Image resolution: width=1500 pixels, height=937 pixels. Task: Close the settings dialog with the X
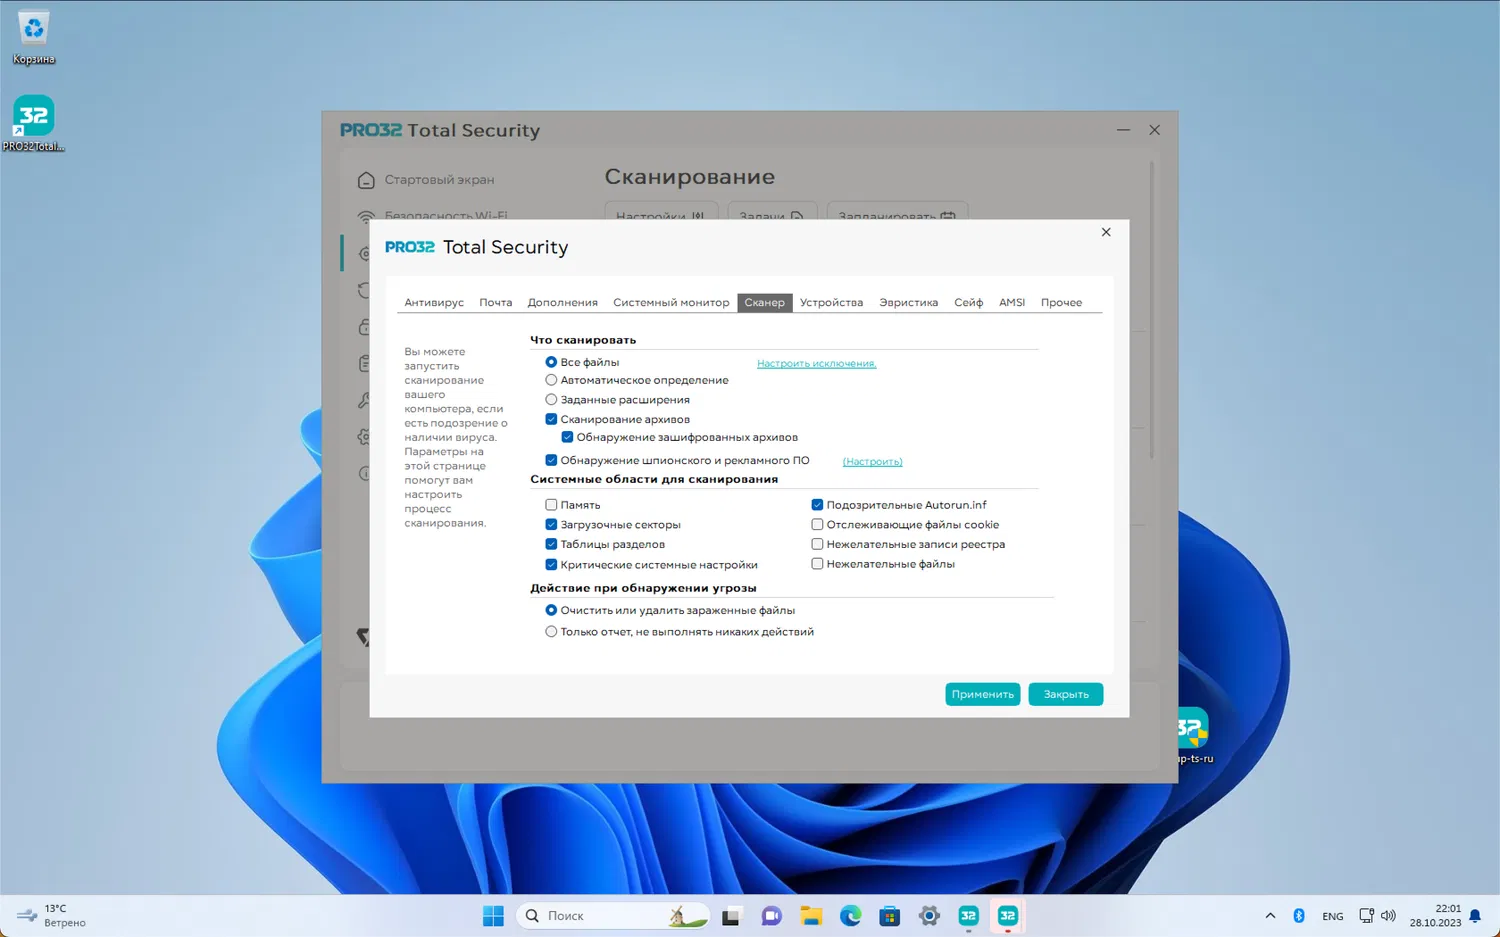click(1106, 232)
